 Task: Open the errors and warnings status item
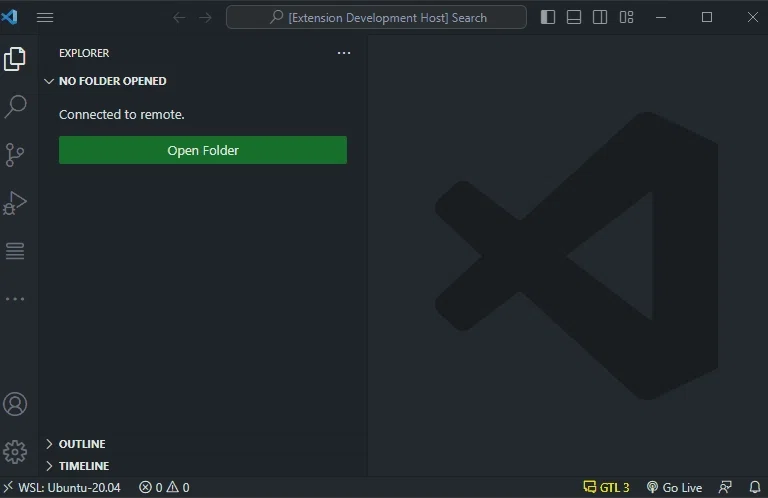(164, 488)
